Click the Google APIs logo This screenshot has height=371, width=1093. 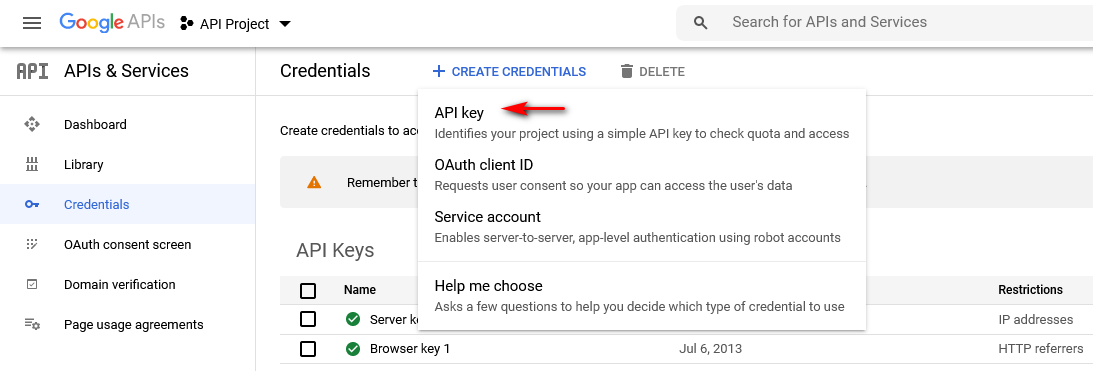112,22
